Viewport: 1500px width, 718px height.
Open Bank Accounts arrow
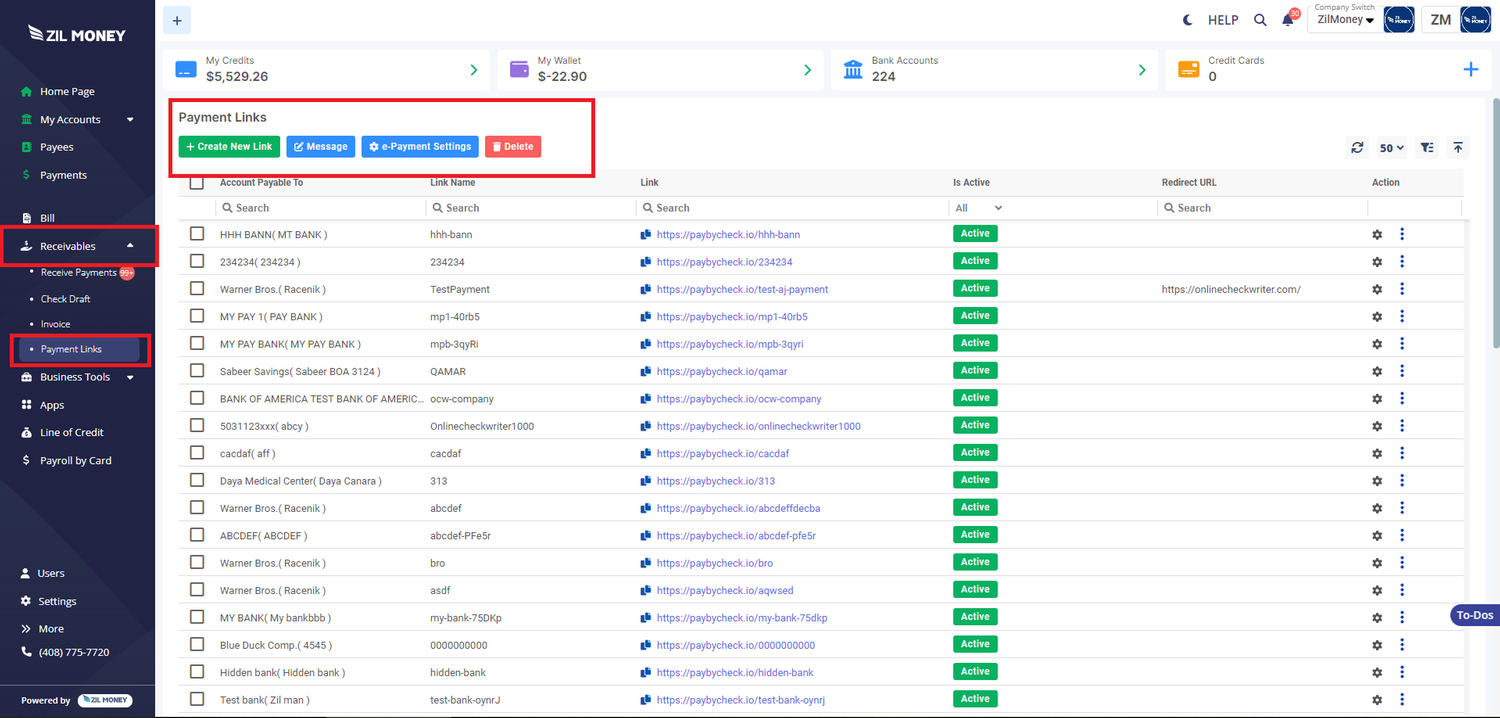(1142, 70)
